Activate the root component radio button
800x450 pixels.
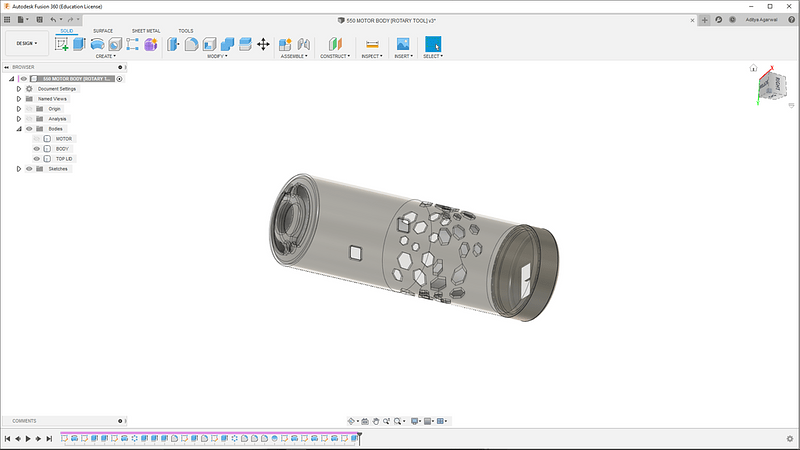[119, 79]
